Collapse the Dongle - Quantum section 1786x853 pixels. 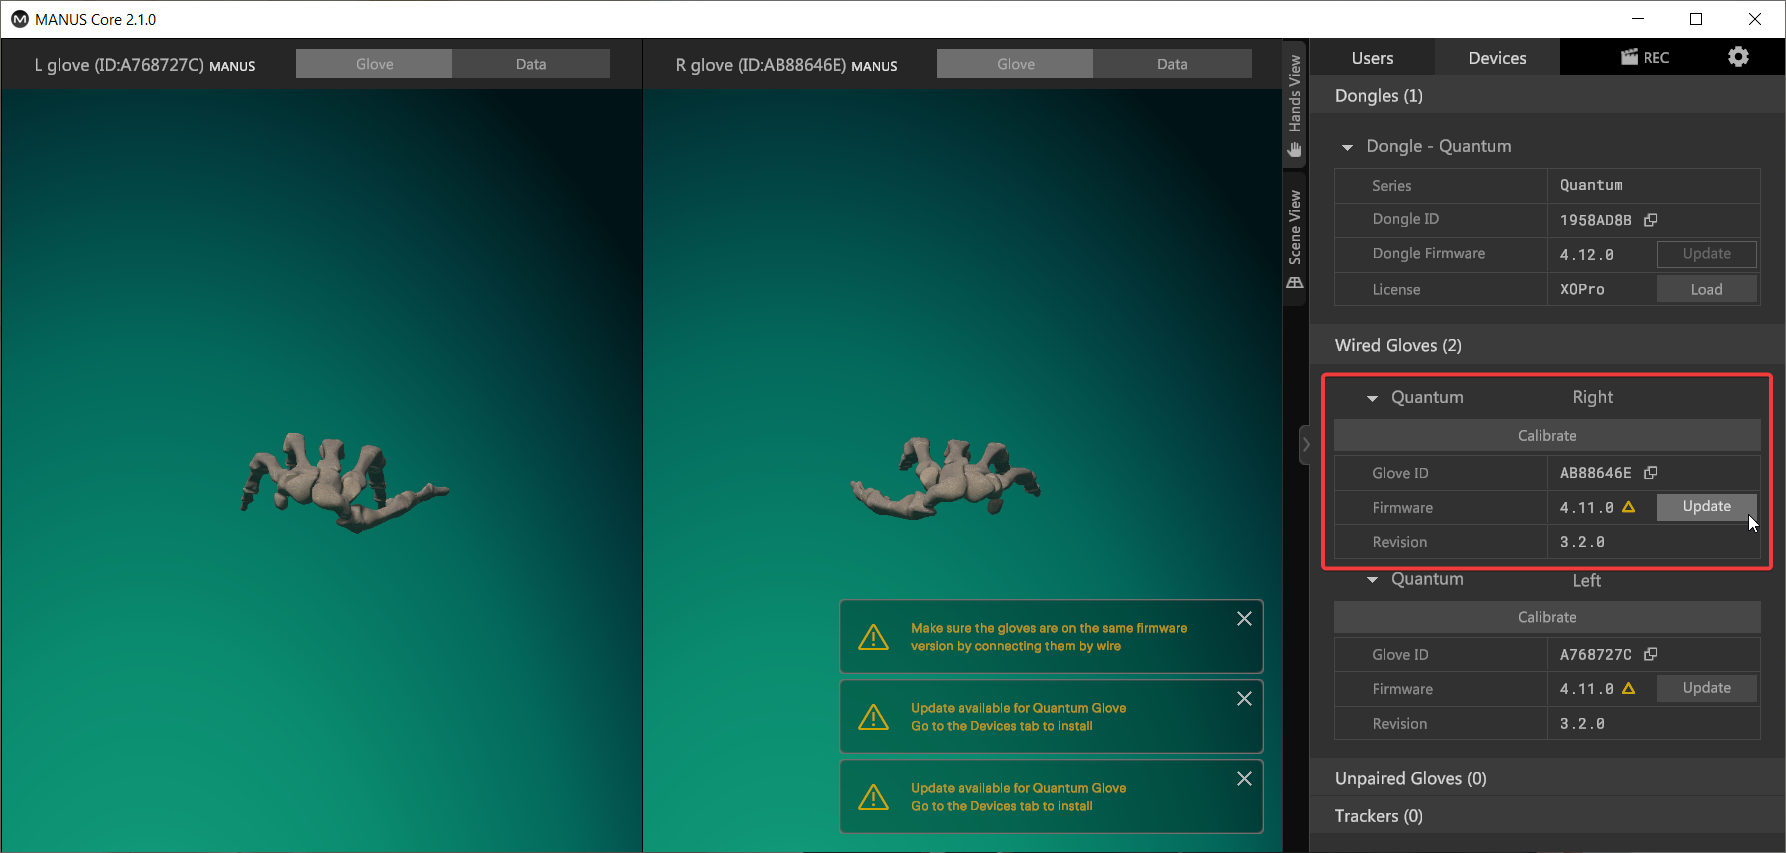pos(1347,147)
